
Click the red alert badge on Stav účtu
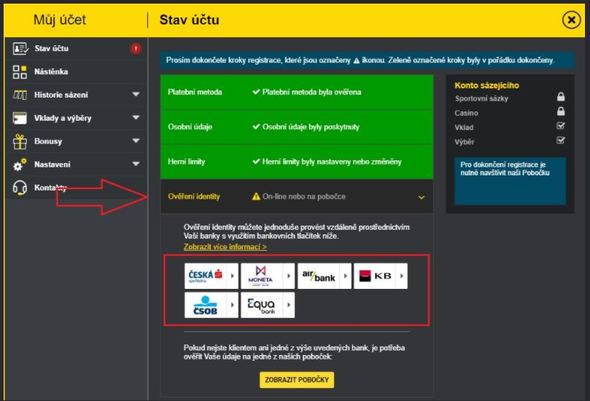tap(136, 49)
